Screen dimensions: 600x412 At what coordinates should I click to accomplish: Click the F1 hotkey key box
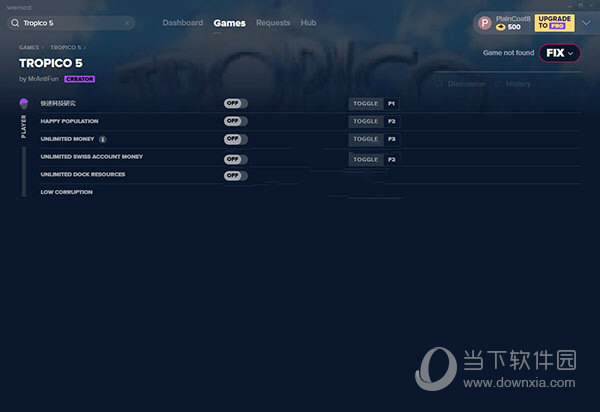point(391,104)
